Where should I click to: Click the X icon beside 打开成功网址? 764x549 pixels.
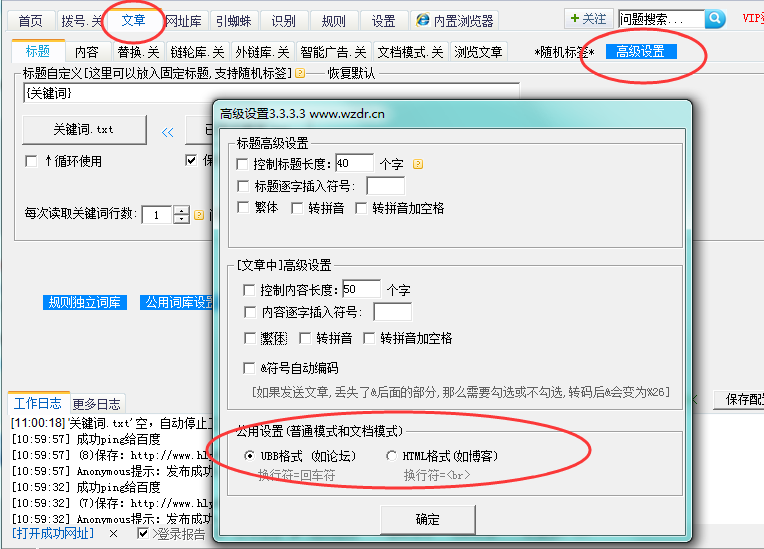113,534
